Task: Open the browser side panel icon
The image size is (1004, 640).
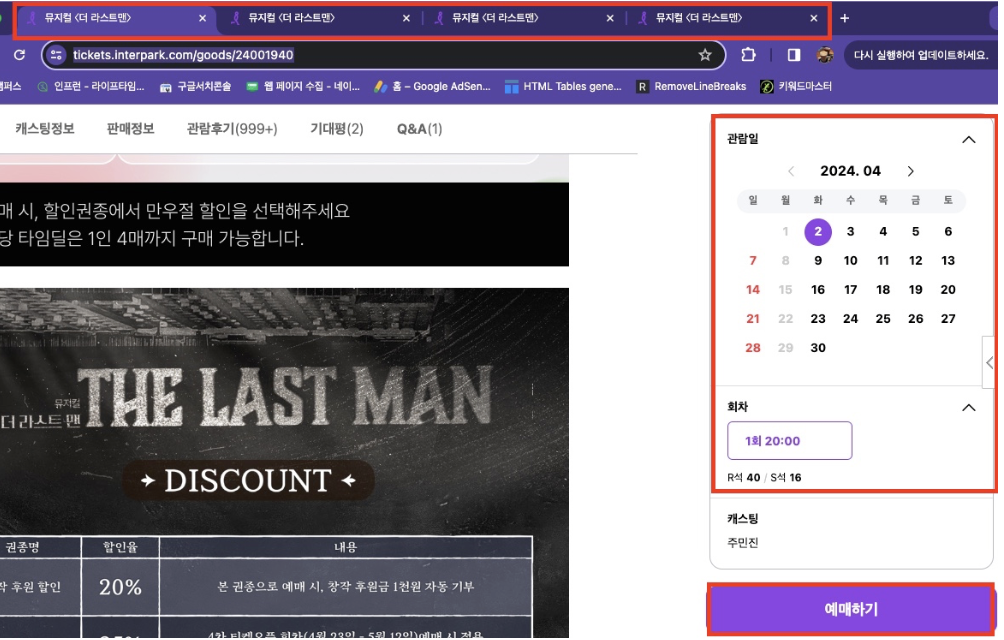Action: point(794,55)
